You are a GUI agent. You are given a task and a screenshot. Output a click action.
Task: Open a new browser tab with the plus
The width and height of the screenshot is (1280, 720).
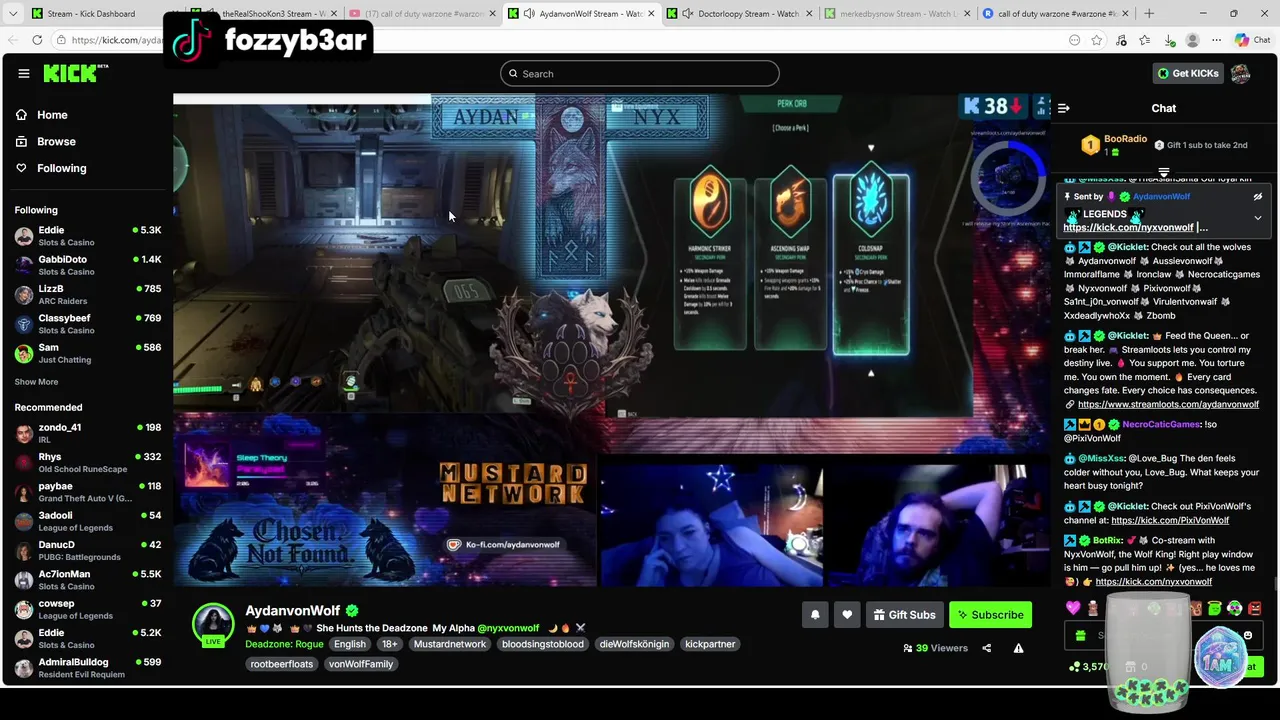coord(1149,14)
